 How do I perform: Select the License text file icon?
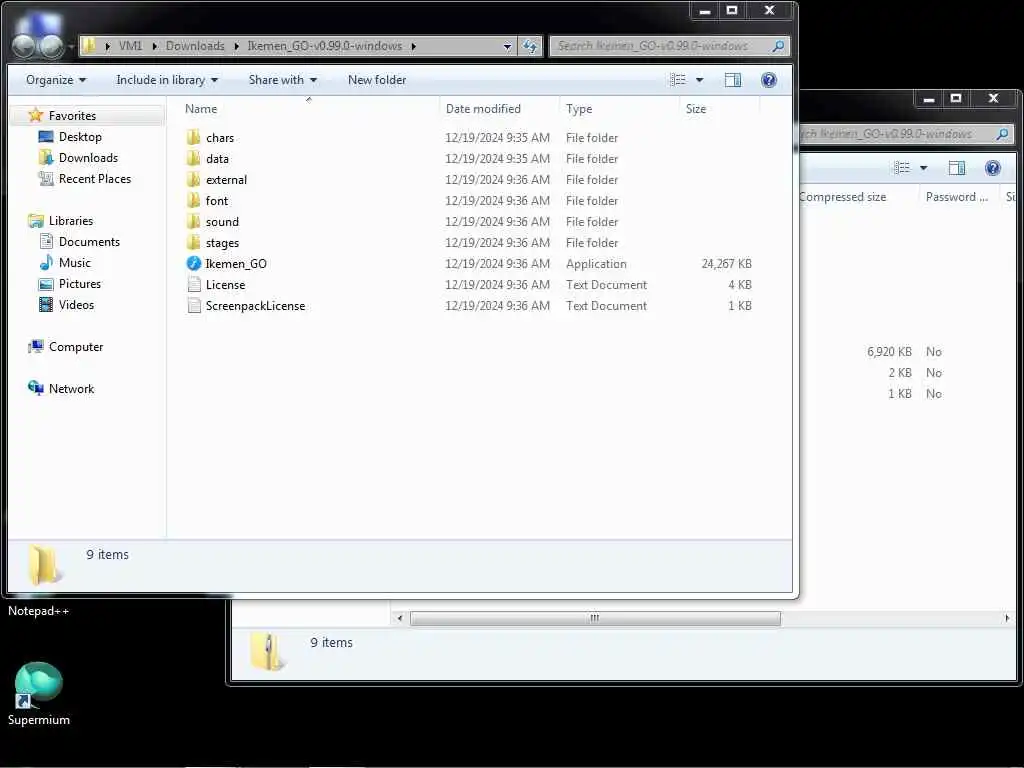193,284
